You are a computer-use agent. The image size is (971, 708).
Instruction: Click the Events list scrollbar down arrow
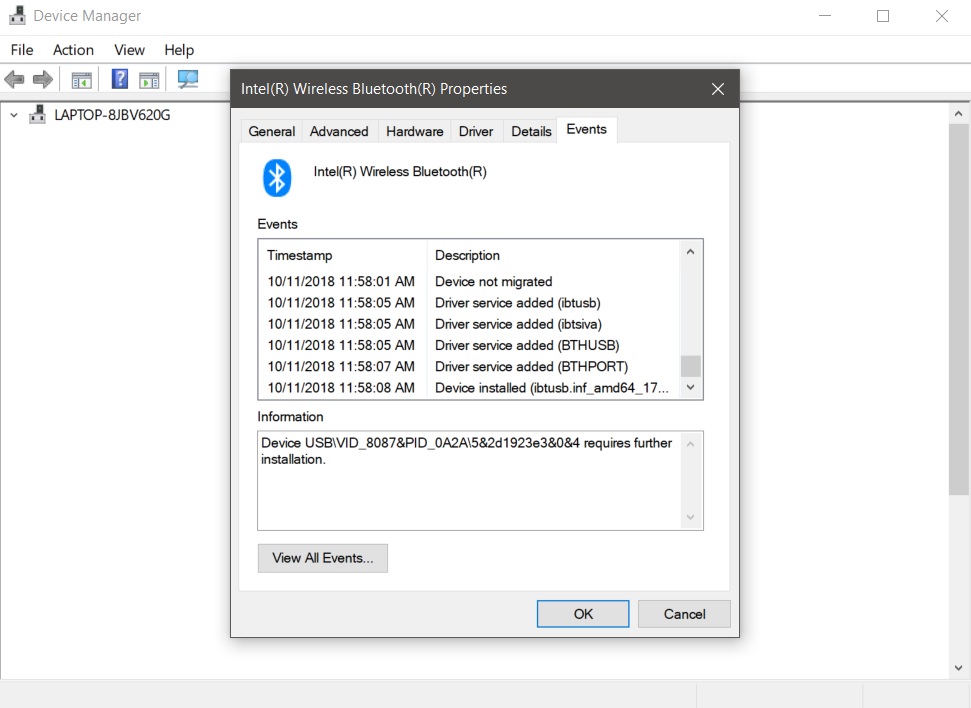click(x=690, y=388)
